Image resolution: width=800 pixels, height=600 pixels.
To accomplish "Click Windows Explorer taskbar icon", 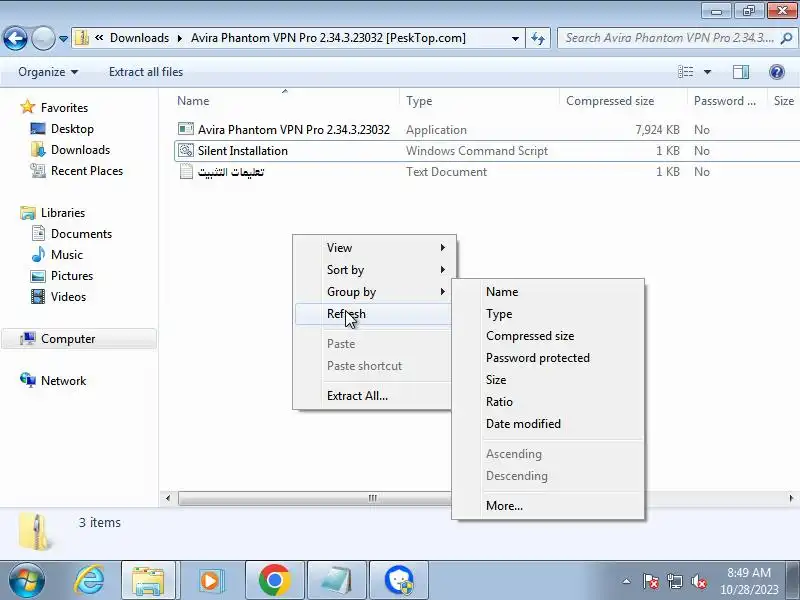I will [148, 581].
